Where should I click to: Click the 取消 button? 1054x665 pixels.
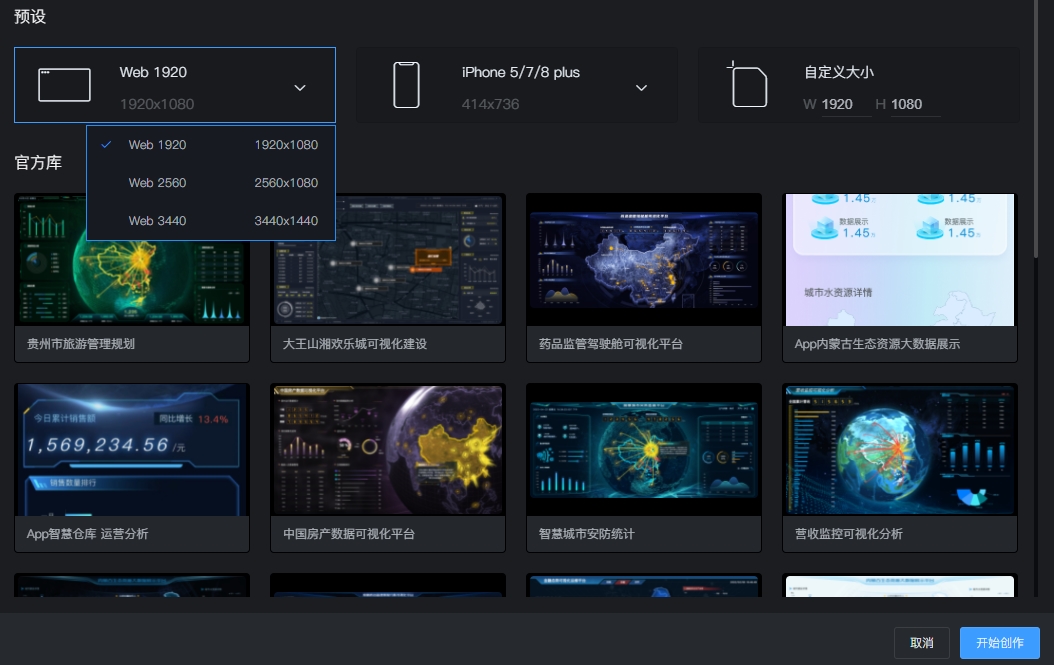(922, 643)
